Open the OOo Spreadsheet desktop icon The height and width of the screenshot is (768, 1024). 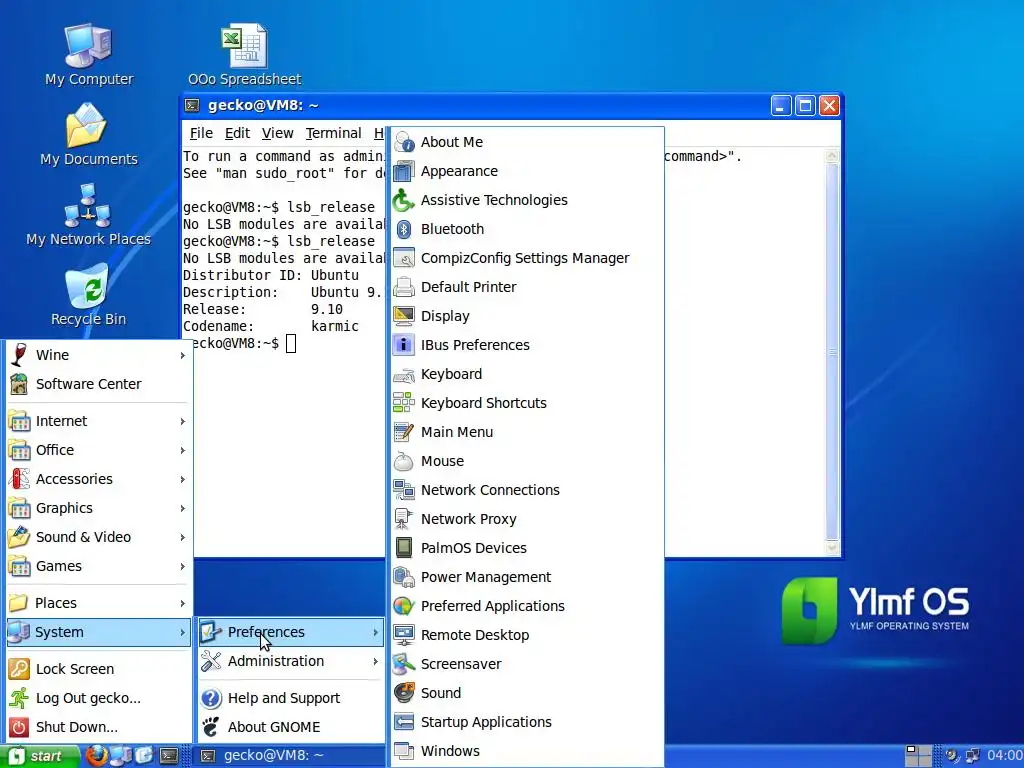[x=244, y=55]
